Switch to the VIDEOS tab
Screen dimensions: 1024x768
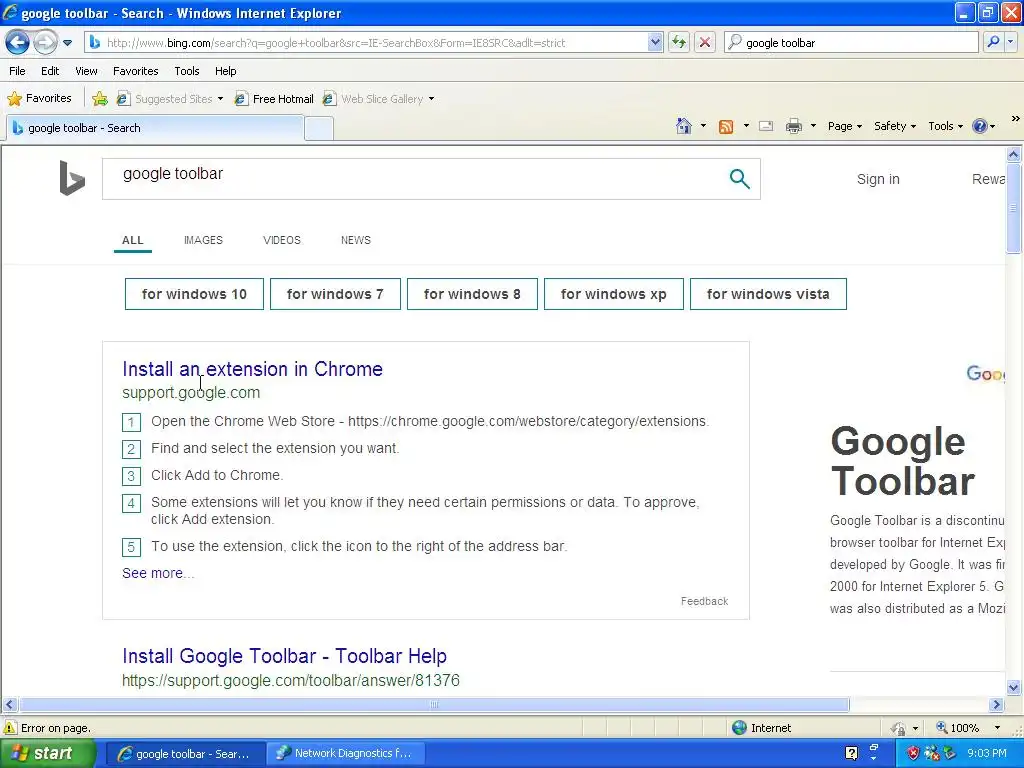(281, 240)
